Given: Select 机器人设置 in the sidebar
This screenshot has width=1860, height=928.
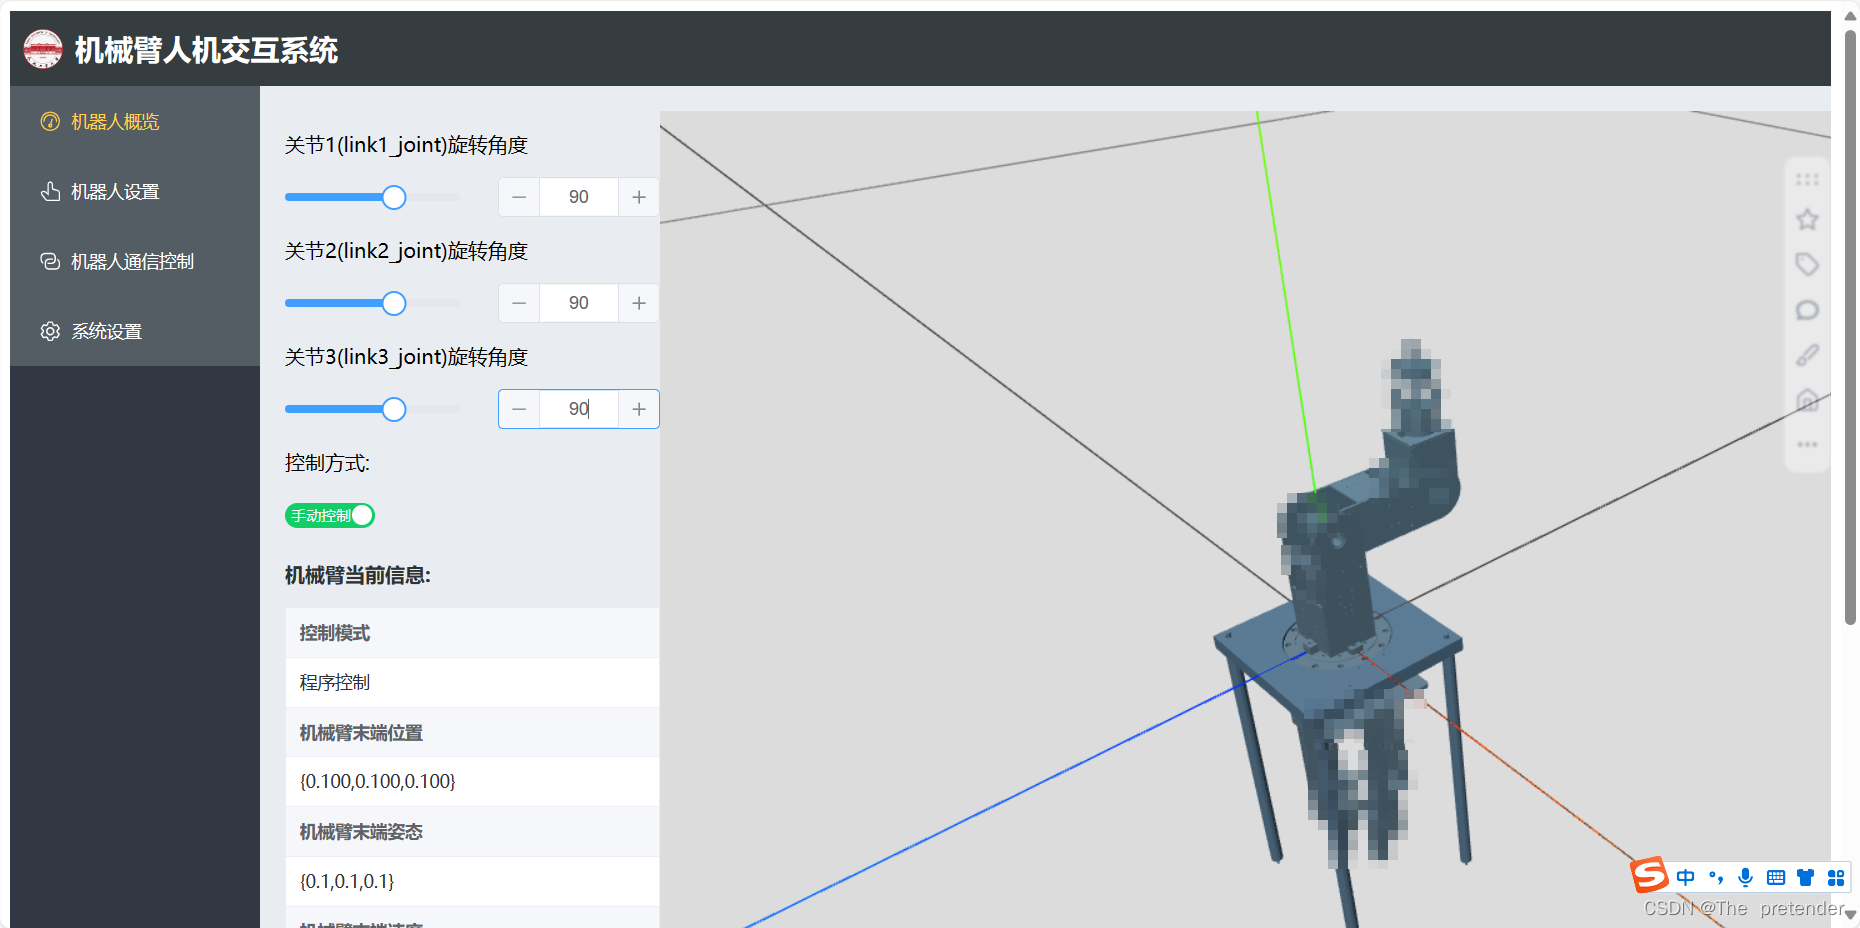Looking at the screenshot, I should pyautogui.click(x=113, y=191).
